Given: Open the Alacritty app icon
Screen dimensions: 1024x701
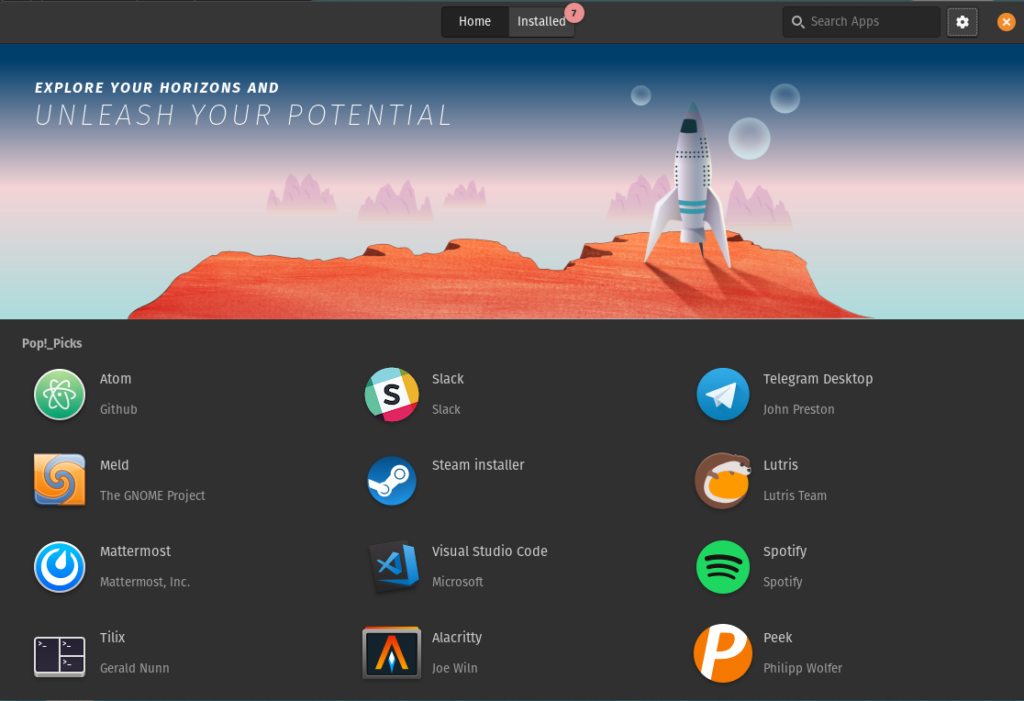Looking at the screenshot, I should click(391, 653).
